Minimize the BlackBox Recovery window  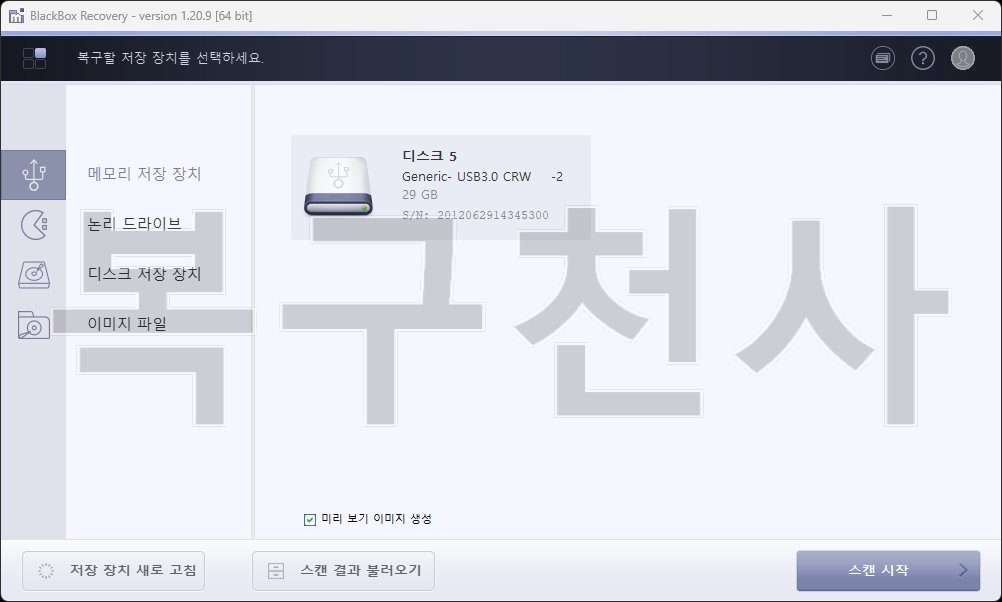click(886, 15)
